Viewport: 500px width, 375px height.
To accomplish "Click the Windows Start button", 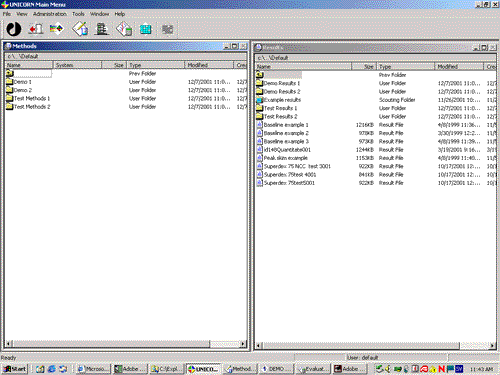I will pos(15,369).
